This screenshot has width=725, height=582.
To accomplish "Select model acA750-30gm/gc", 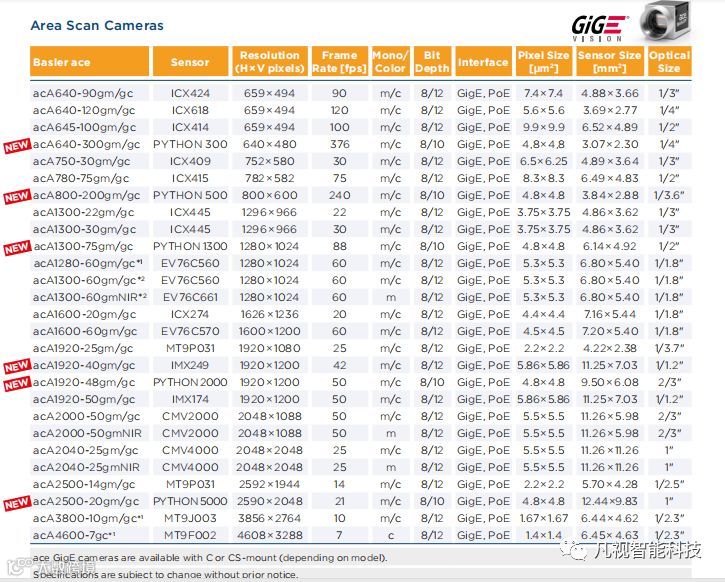I will click(81, 162).
